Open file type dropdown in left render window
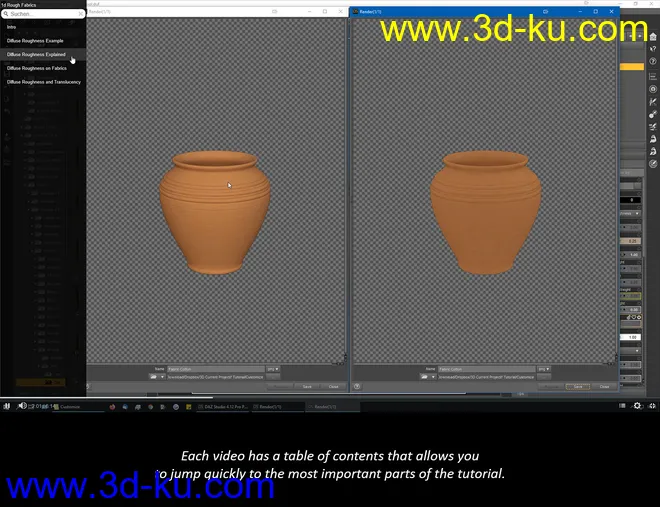The image size is (660, 507). pyautogui.click(x=273, y=369)
